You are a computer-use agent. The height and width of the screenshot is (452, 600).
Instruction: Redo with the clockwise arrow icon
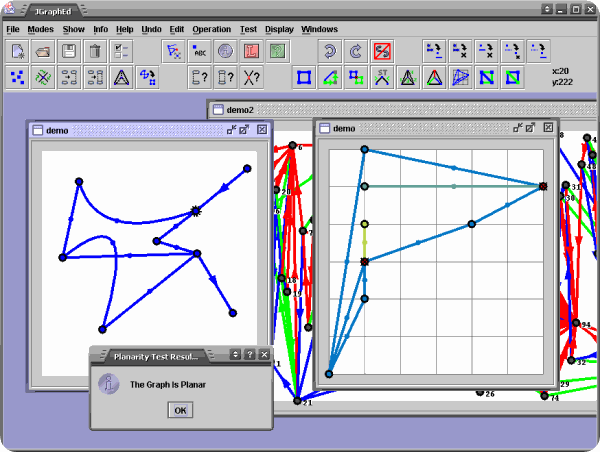tap(356, 51)
